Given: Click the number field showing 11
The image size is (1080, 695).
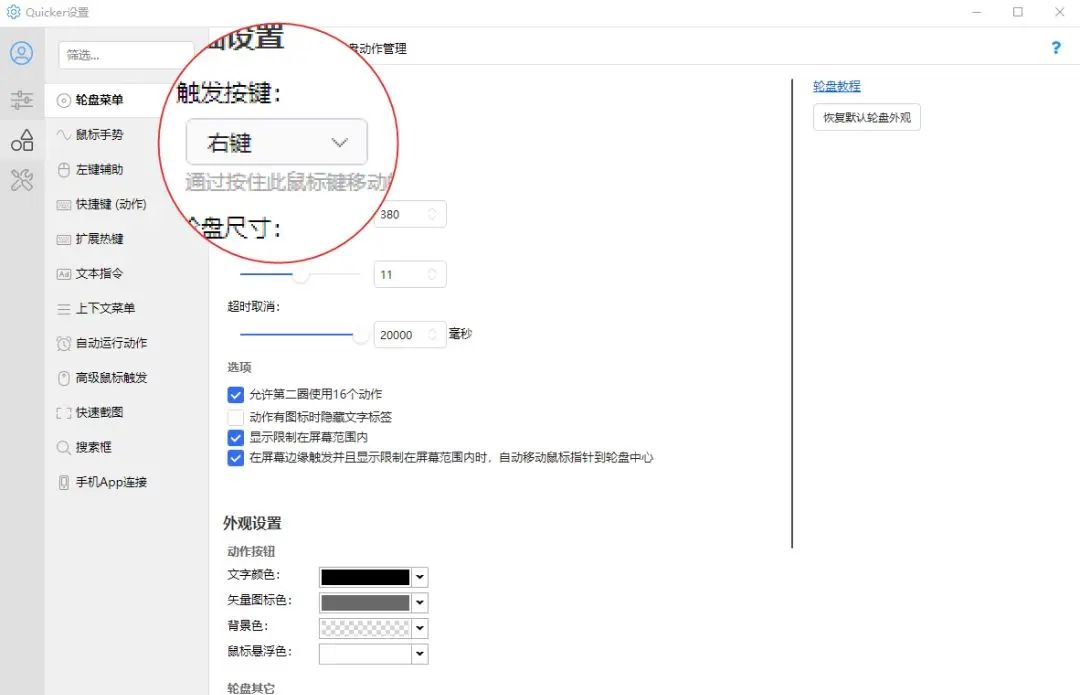Looking at the screenshot, I should click(x=410, y=274).
